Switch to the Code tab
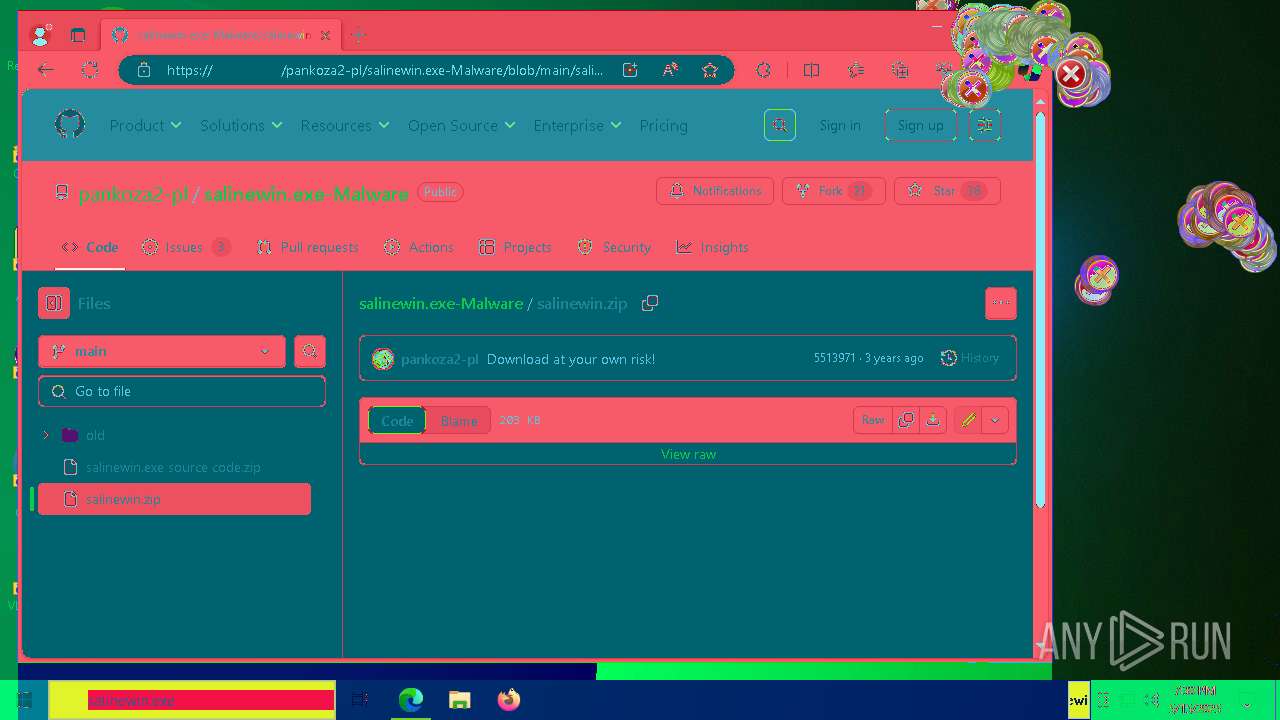The height and width of the screenshot is (720, 1280). point(90,247)
